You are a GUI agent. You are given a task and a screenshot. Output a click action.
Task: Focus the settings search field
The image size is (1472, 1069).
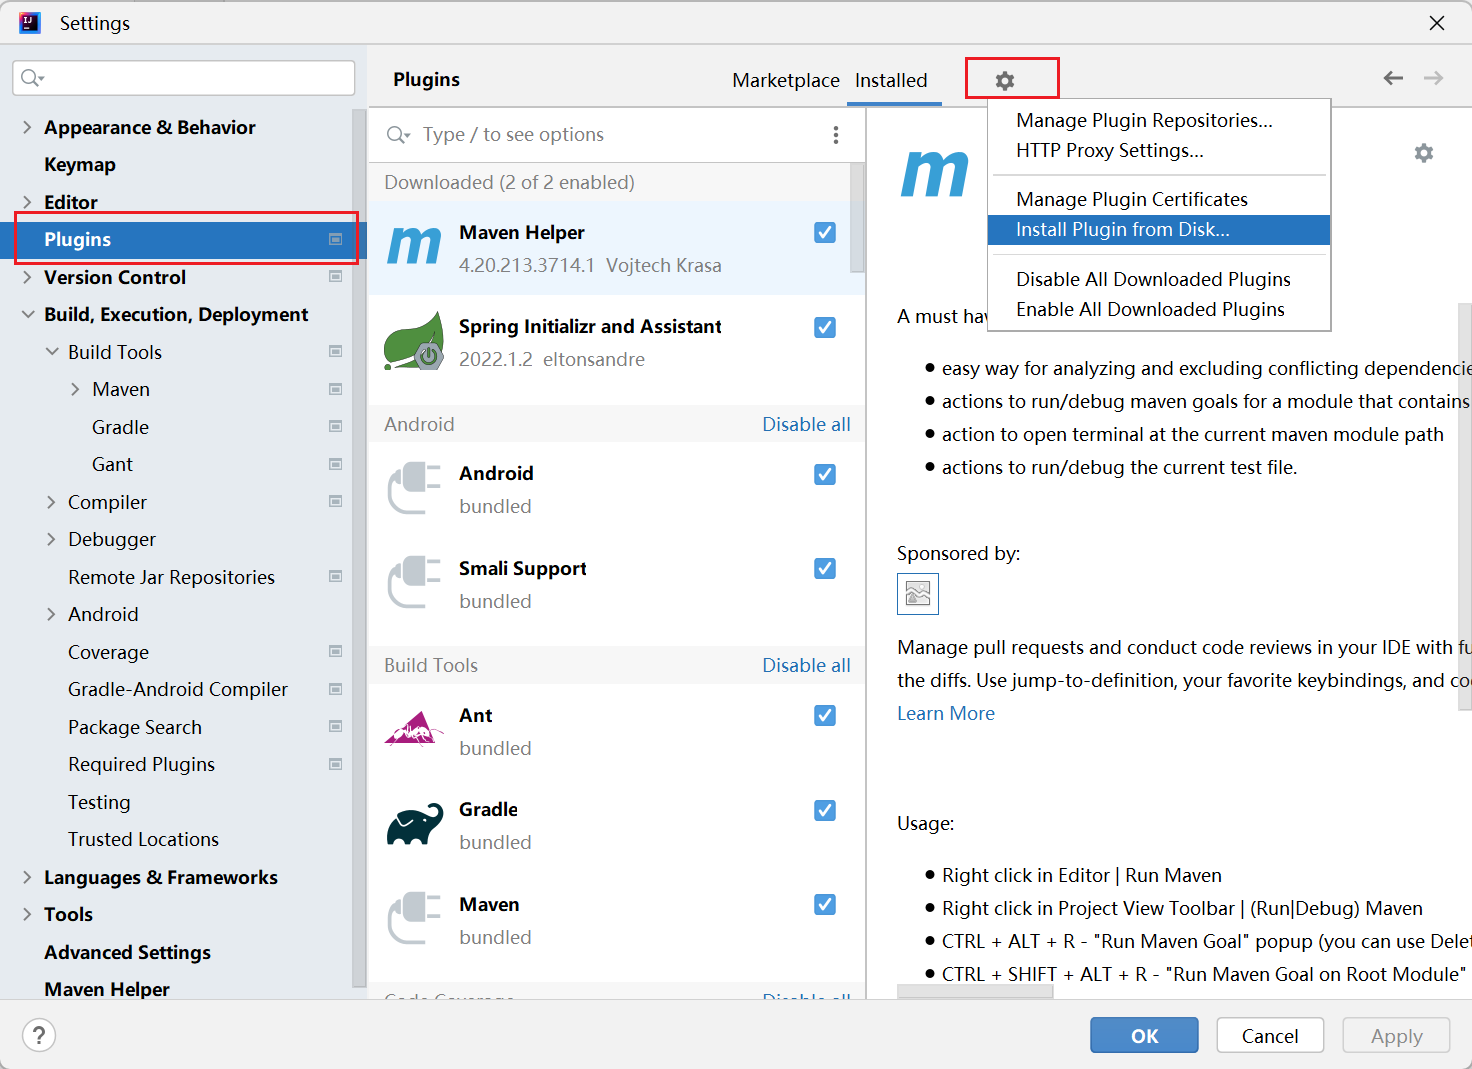coord(184,78)
